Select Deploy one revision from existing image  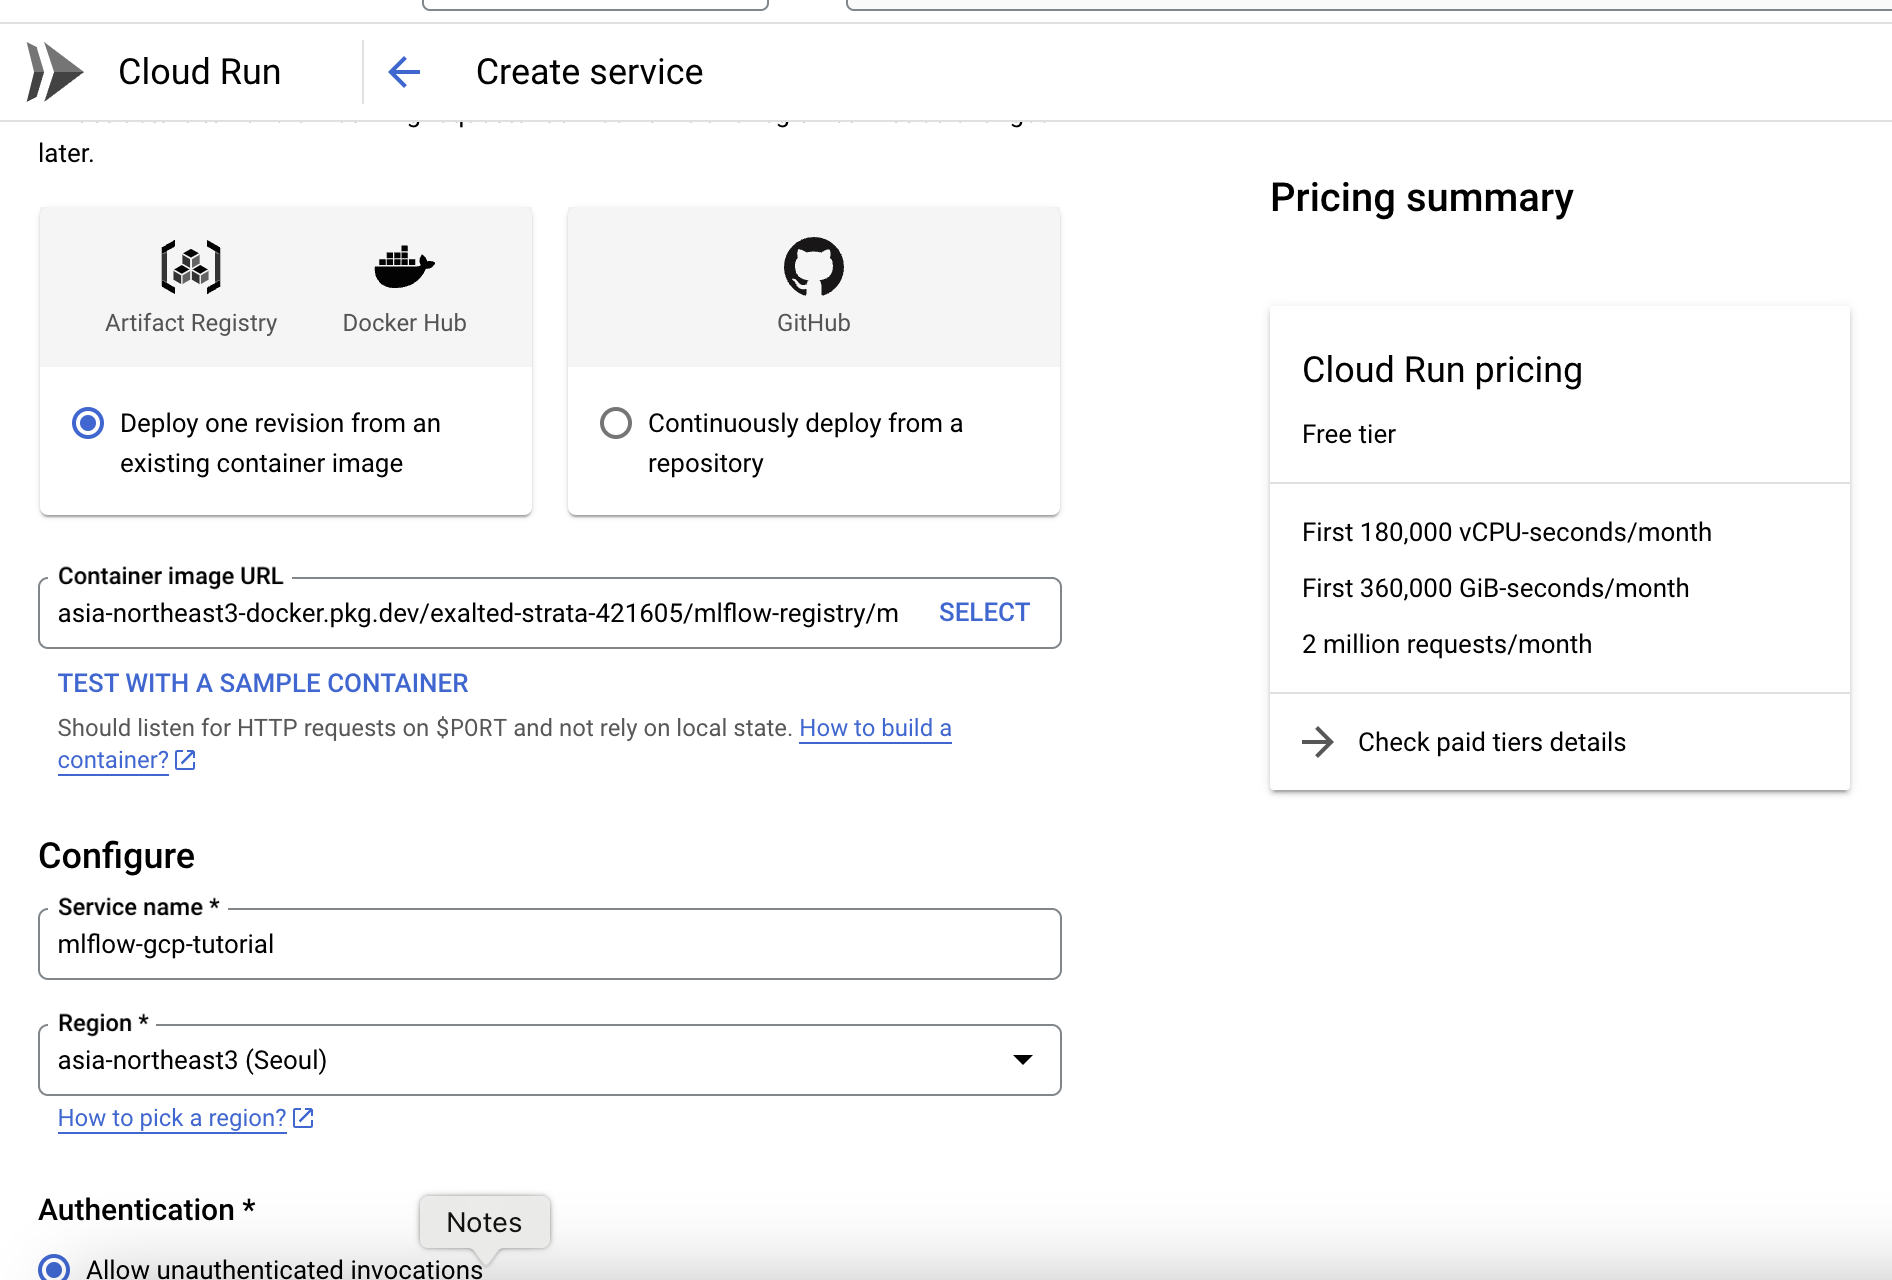(88, 423)
